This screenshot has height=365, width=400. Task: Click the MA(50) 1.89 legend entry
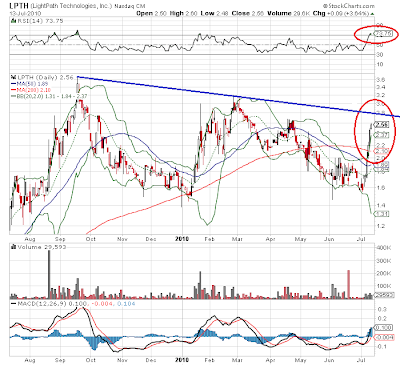(x=29, y=84)
